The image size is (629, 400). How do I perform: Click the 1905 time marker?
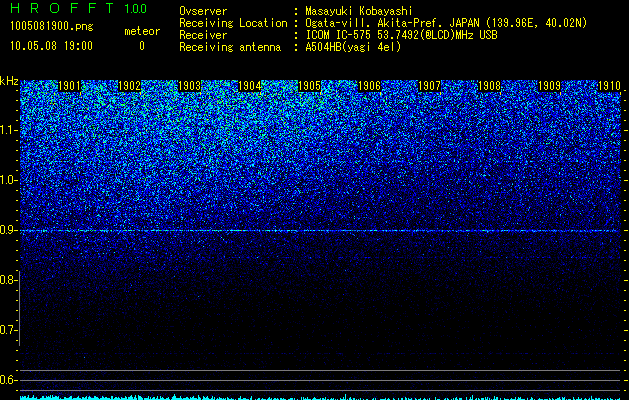pos(309,86)
